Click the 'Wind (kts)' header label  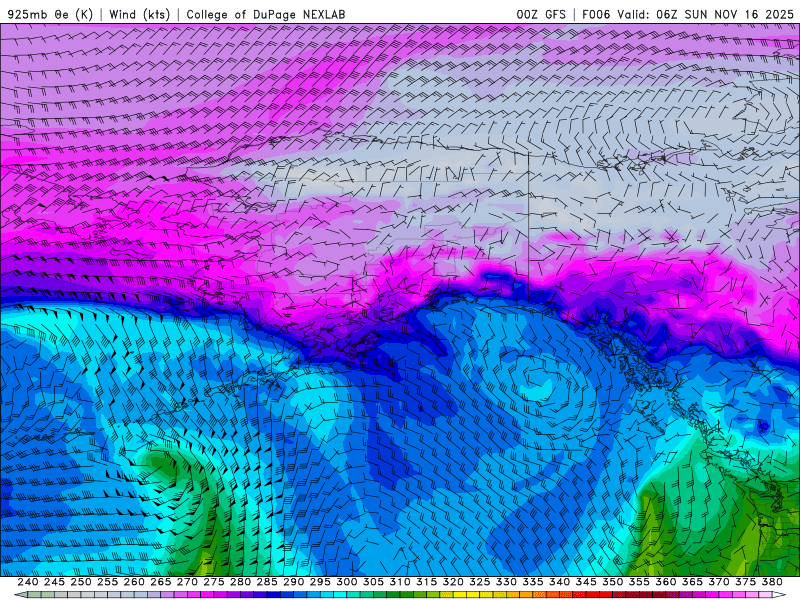pyautogui.click(x=139, y=14)
